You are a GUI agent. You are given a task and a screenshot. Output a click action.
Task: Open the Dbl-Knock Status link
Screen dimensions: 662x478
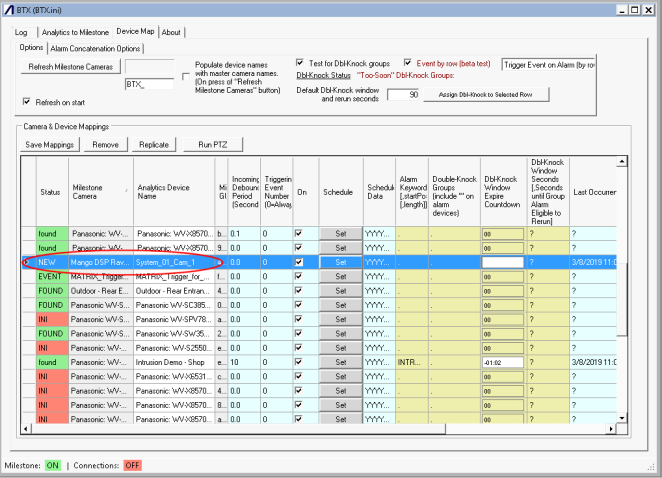pyautogui.click(x=323, y=76)
